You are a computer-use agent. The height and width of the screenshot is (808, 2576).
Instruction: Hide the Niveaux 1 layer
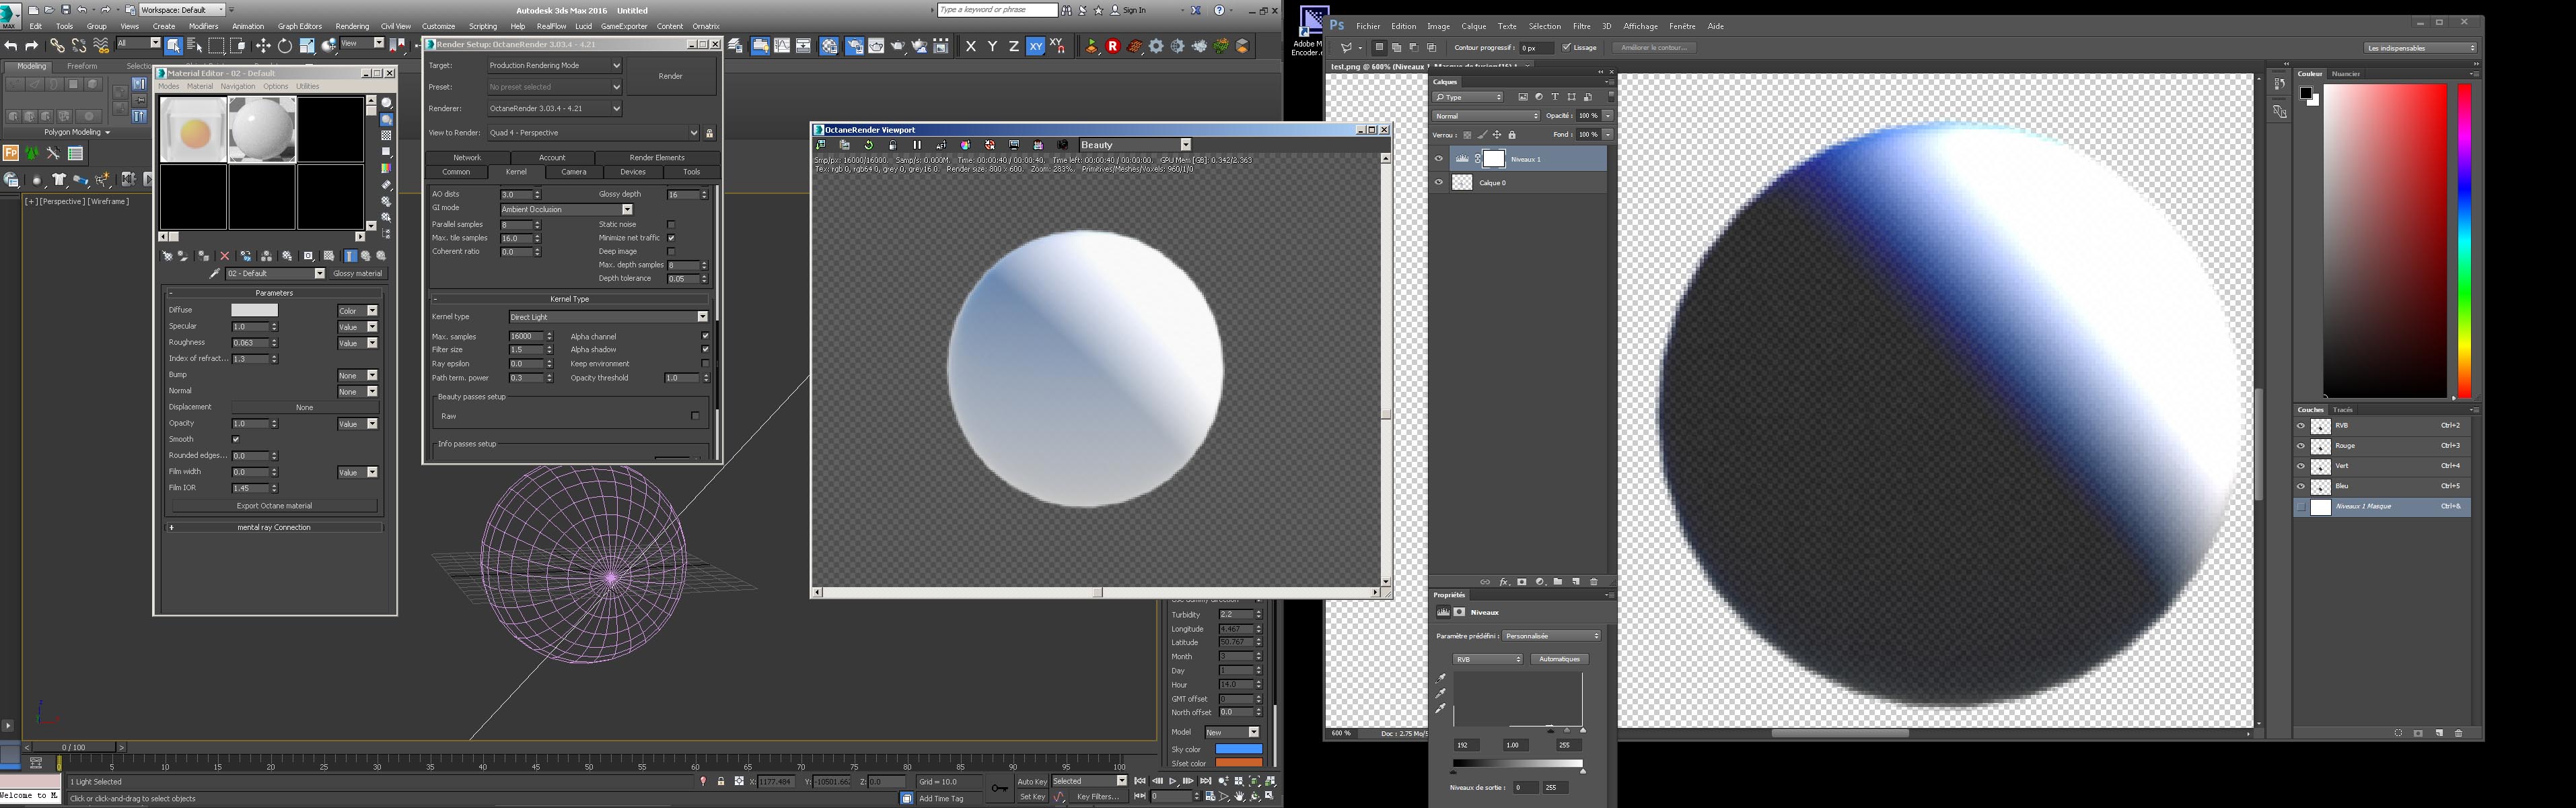tap(1439, 159)
